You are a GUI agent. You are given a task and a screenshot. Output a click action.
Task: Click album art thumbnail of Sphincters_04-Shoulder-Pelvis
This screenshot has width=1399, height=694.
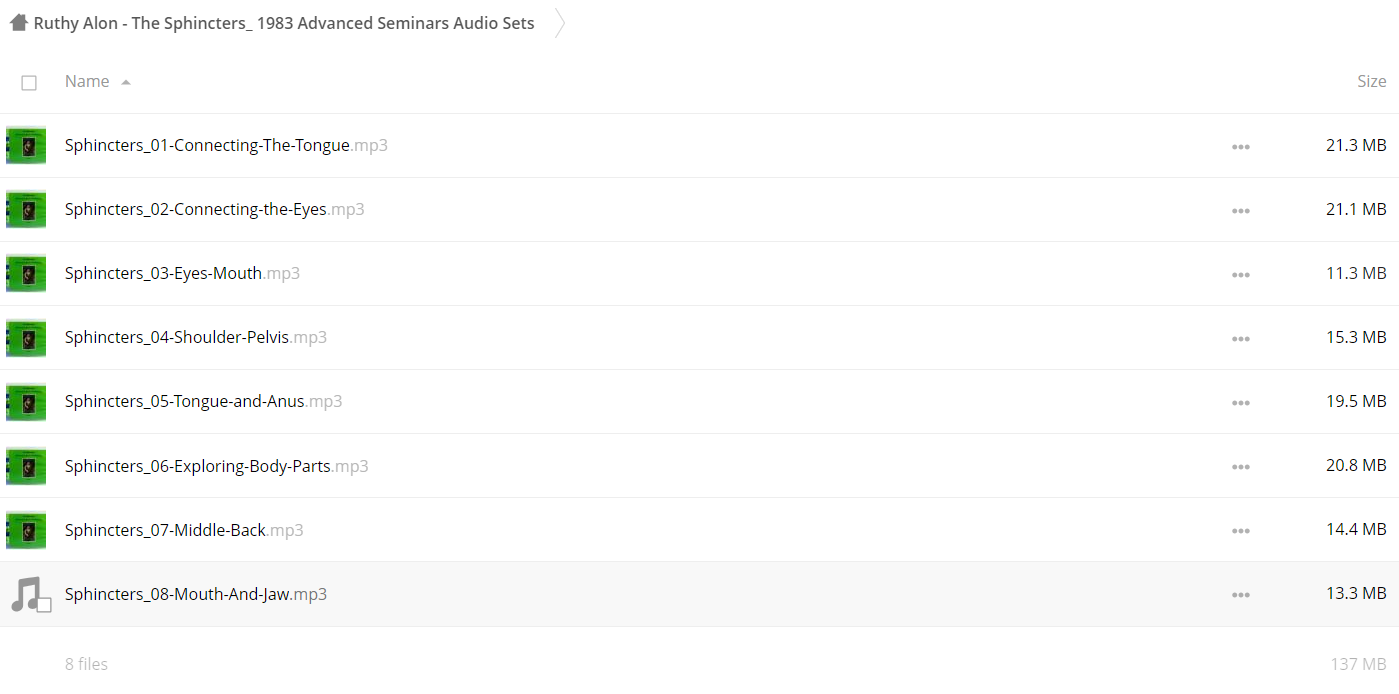[26, 338]
